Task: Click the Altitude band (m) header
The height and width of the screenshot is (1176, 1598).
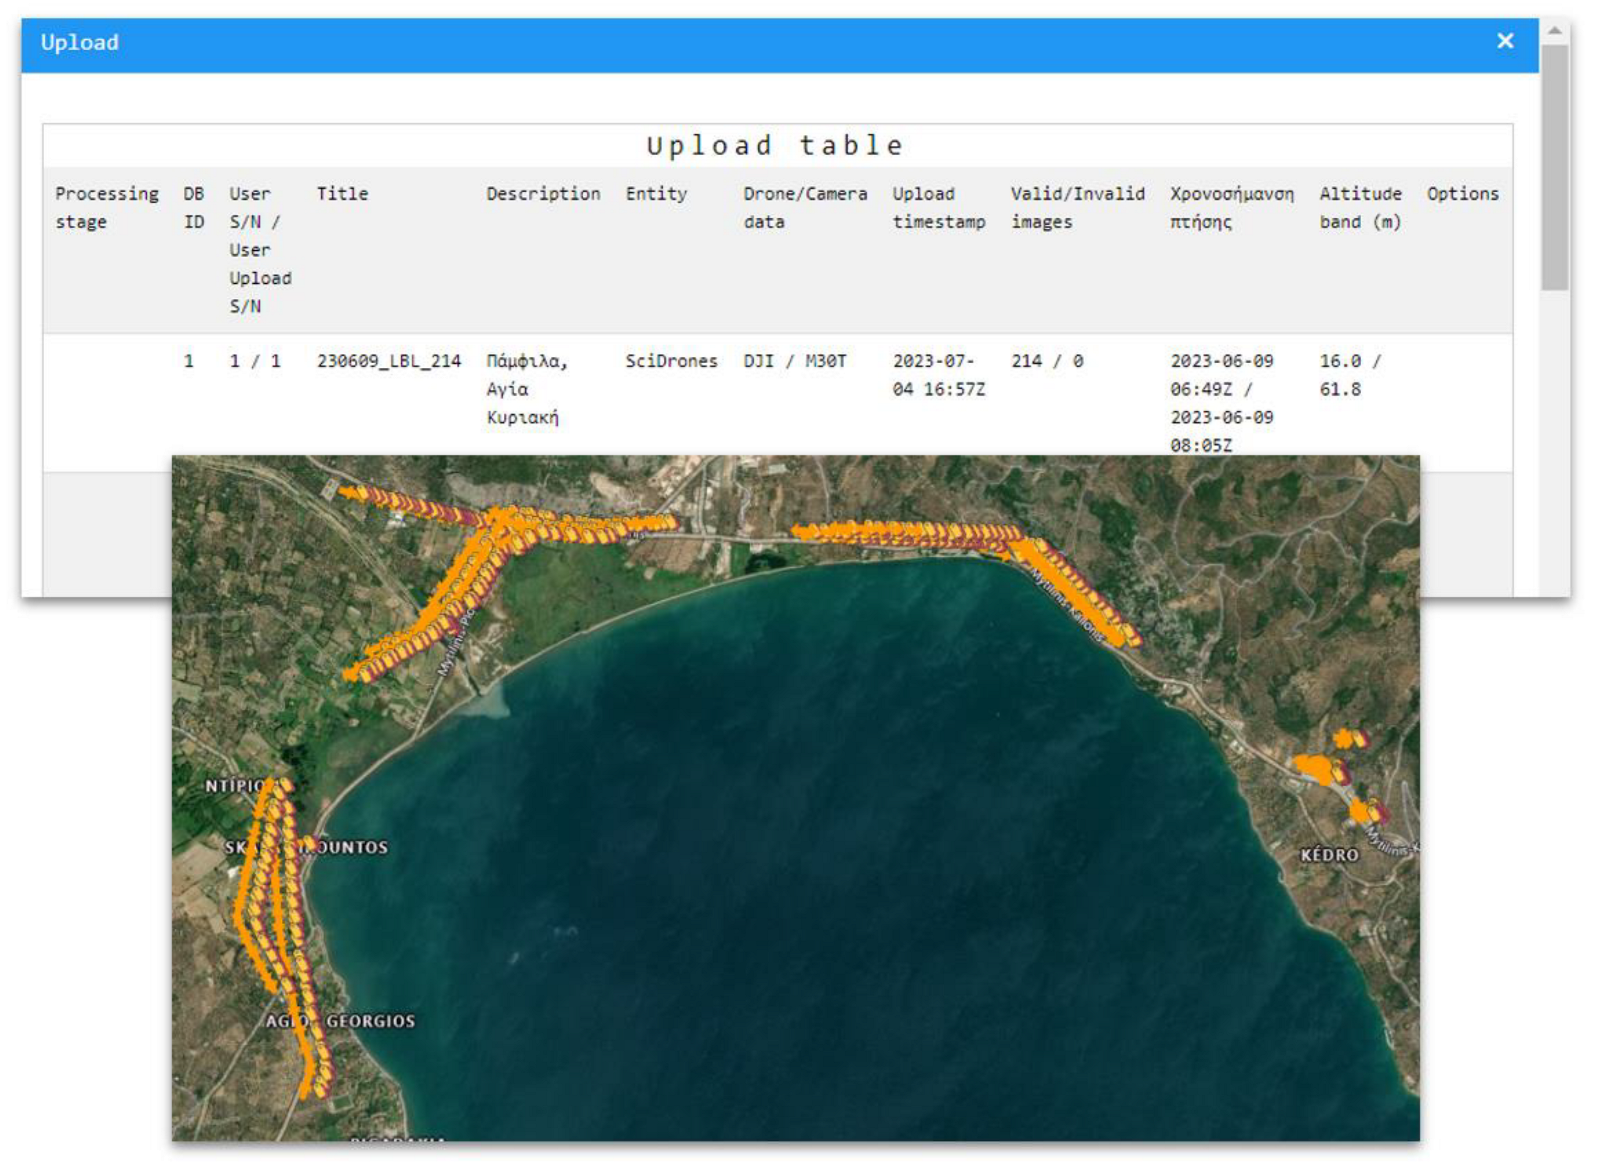Action: [x=1360, y=207]
